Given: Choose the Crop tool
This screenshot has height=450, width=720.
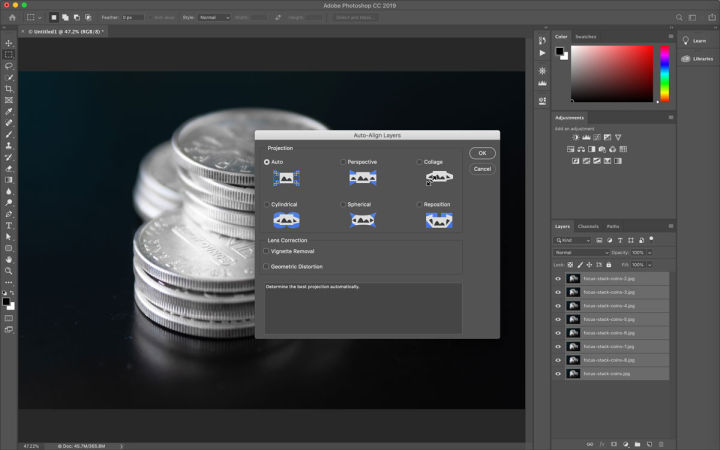Looking at the screenshot, I should [9, 88].
